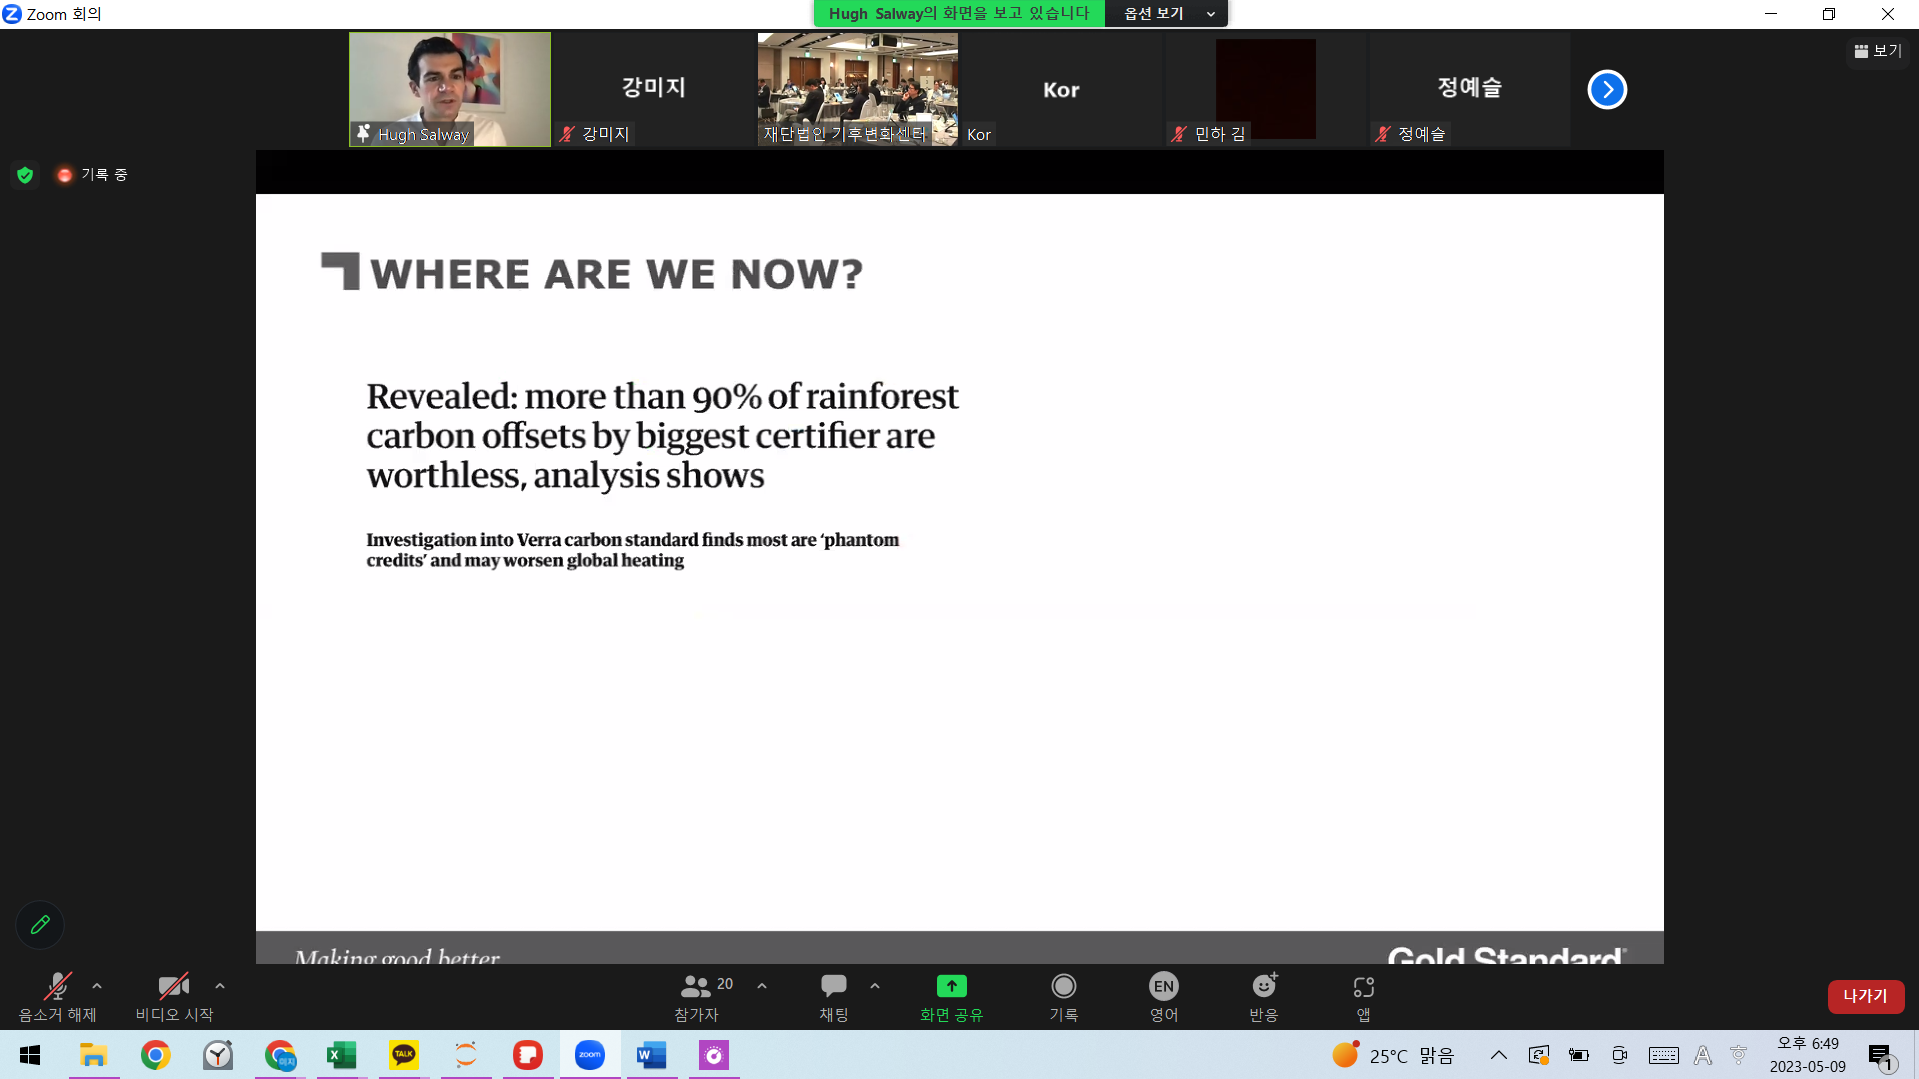This screenshot has height=1079, width=1919.
Task: Expand audio options arrow beside mute button
Action: (97, 986)
